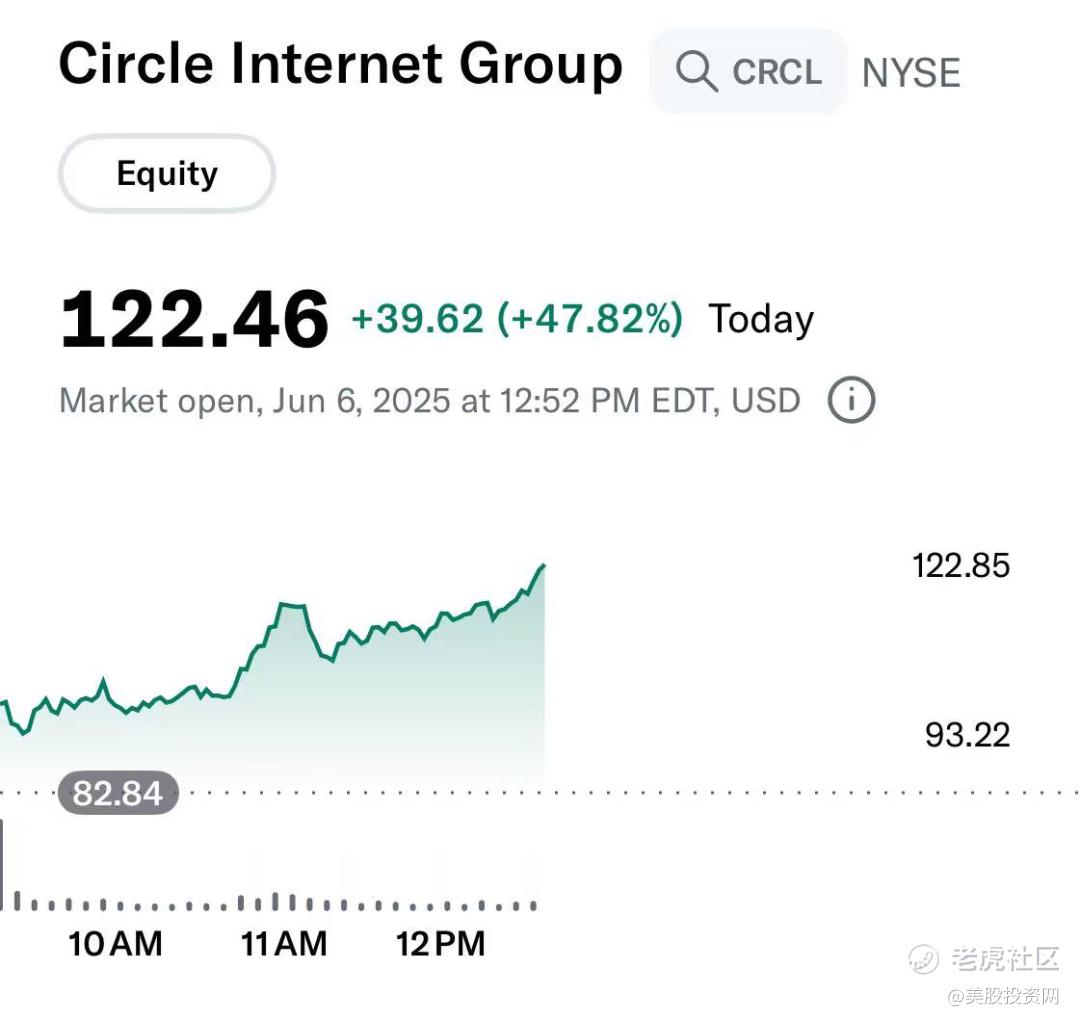Select the NYSE exchange label

[911, 73]
